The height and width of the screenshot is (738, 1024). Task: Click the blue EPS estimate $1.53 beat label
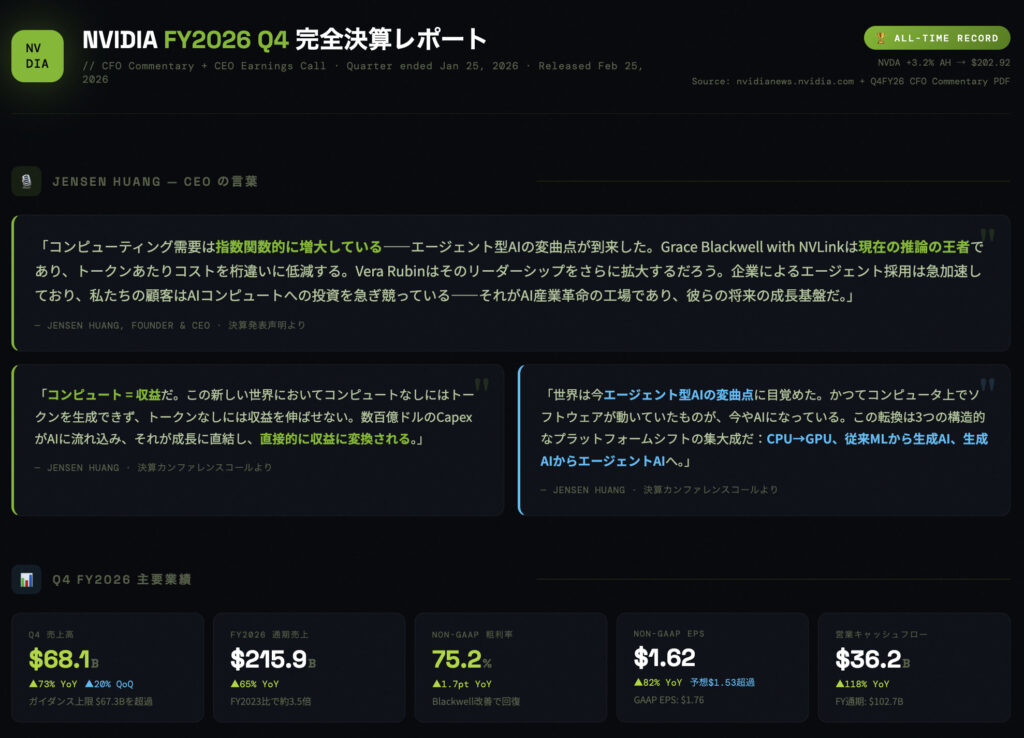[x=722, y=682]
